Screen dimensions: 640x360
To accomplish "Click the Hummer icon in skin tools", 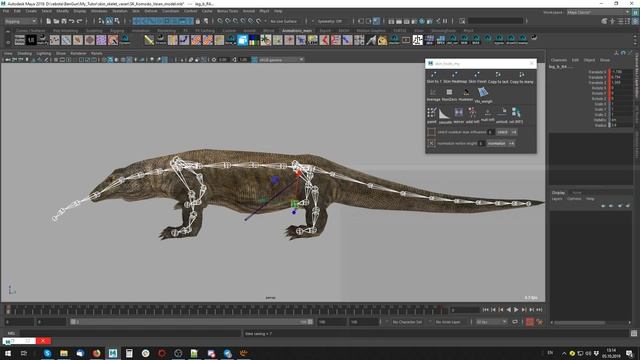I will 466,92.
